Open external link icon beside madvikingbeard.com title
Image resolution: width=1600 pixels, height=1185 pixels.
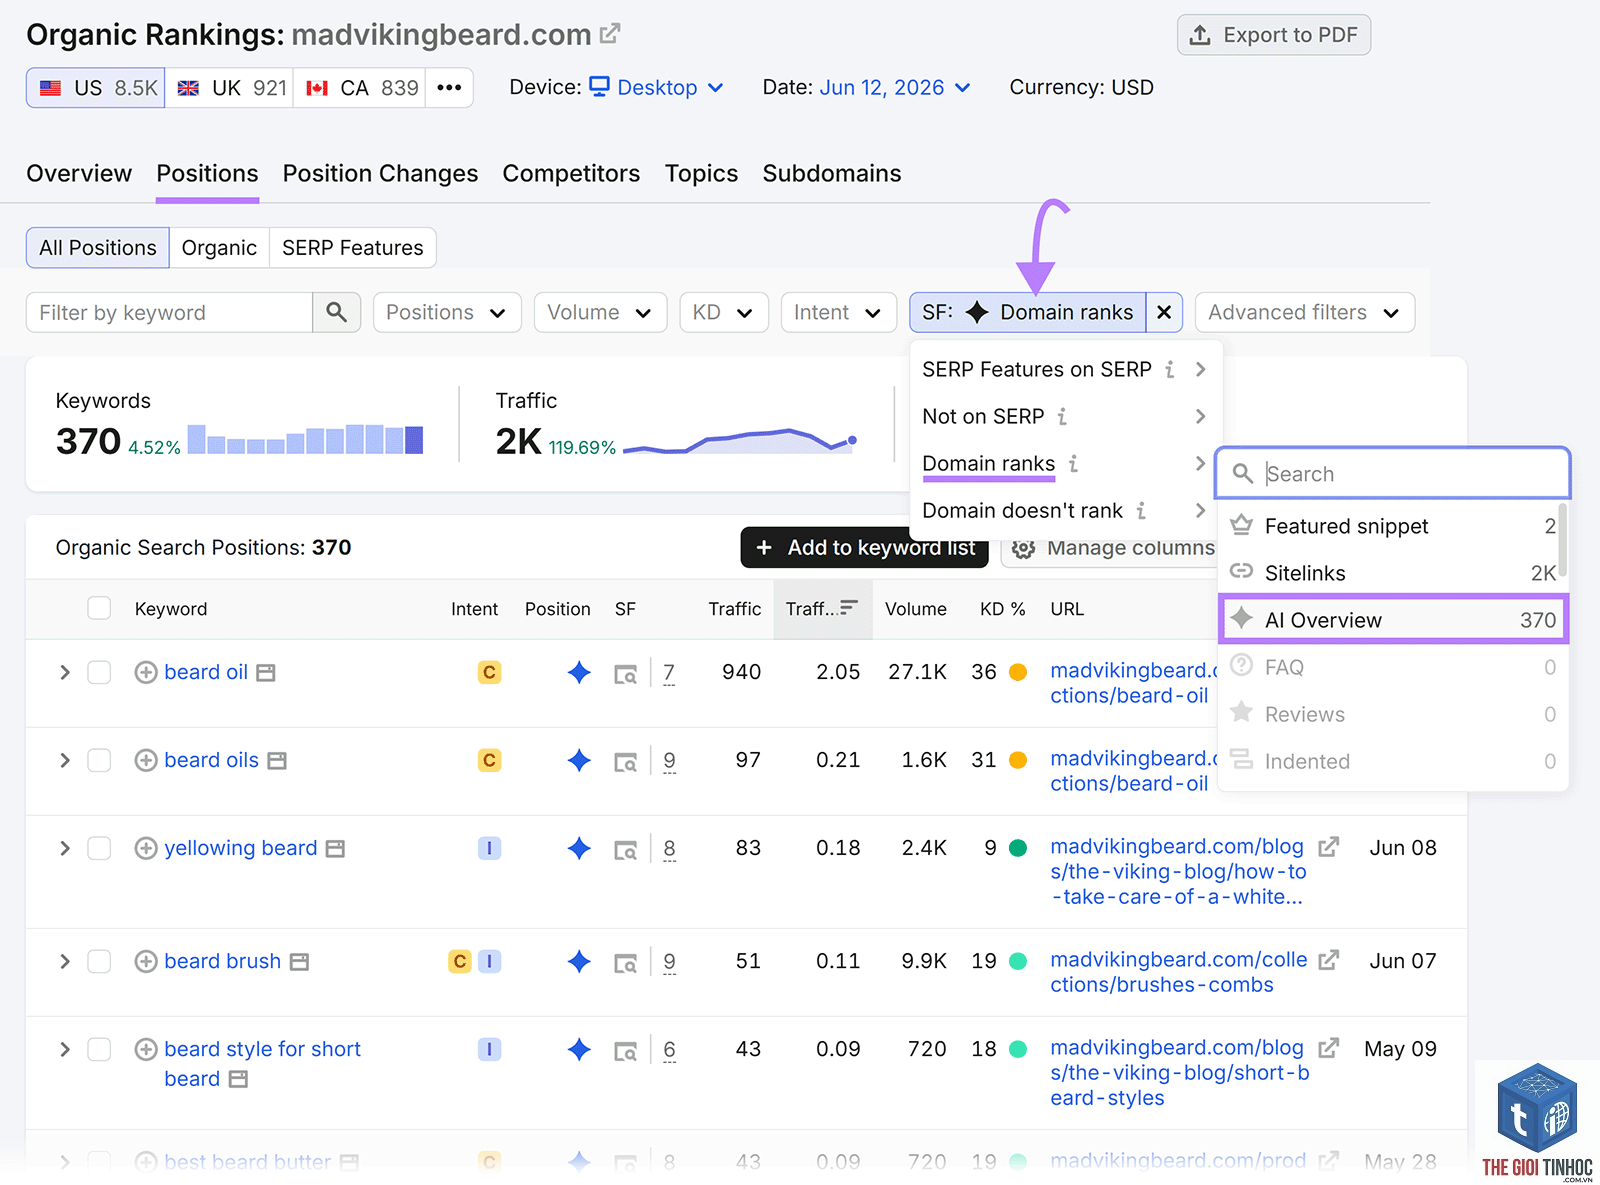tap(609, 34)
